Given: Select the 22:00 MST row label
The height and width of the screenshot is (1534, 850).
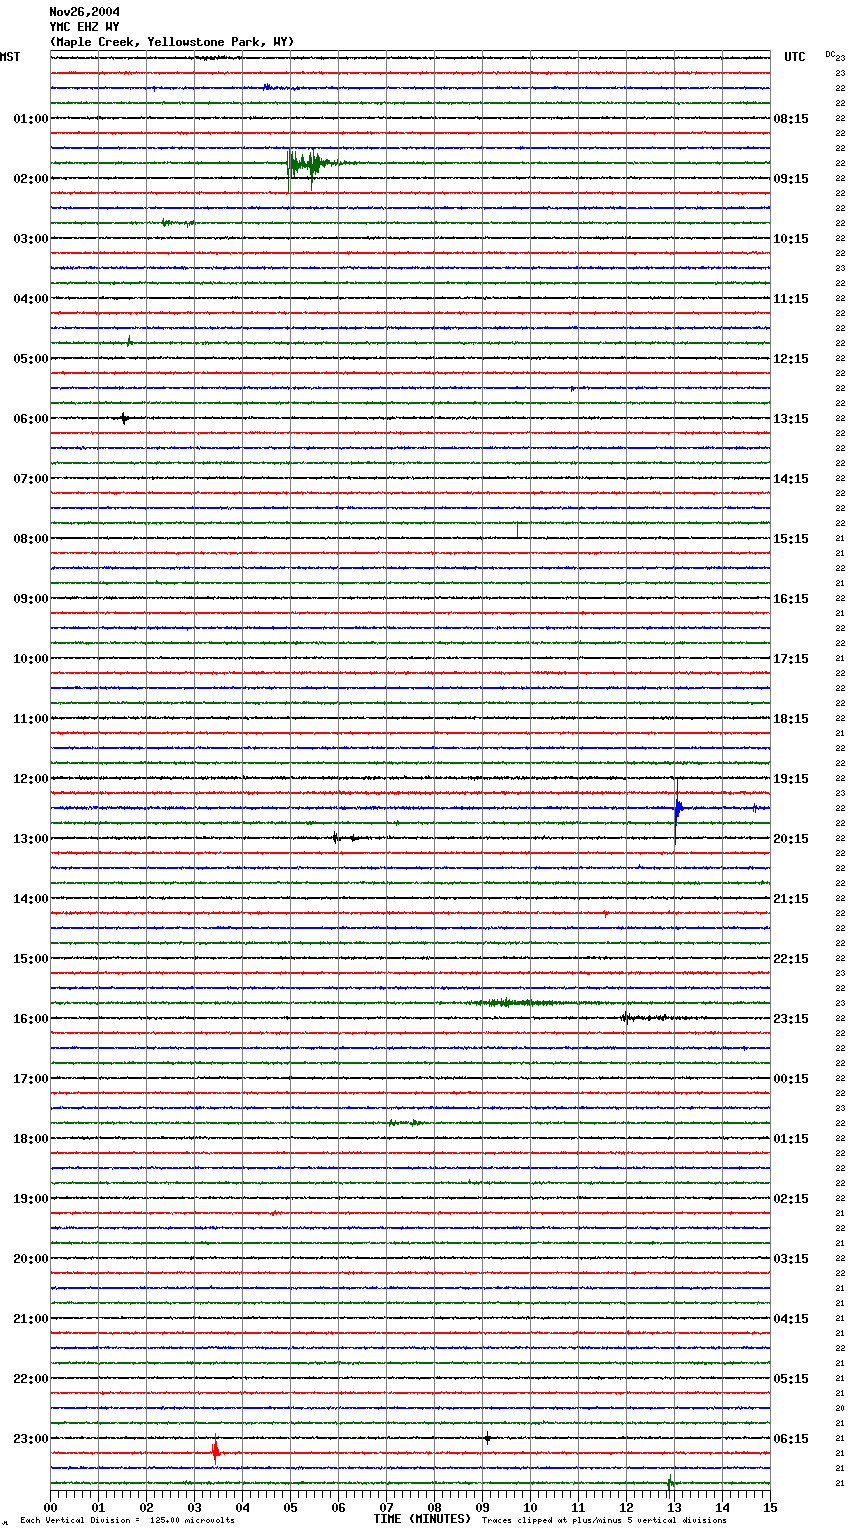Looking at the screenshot, I should coord(31,1379).
